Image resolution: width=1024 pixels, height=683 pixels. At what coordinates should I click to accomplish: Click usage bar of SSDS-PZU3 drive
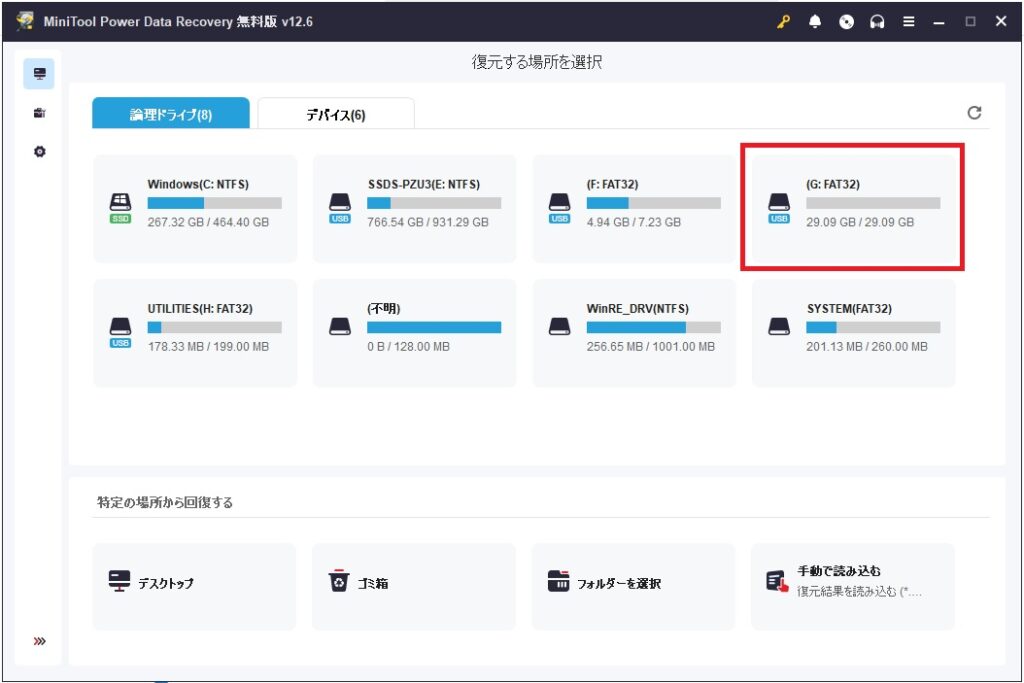[434, 203]
